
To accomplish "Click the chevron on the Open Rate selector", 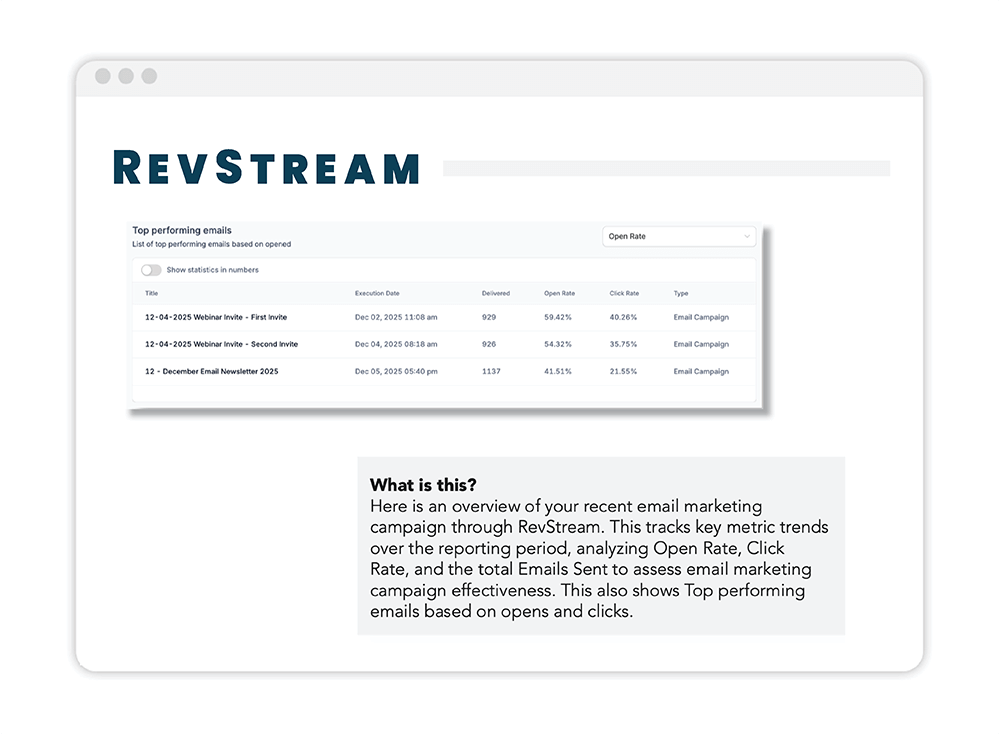I will click(746, 236).
